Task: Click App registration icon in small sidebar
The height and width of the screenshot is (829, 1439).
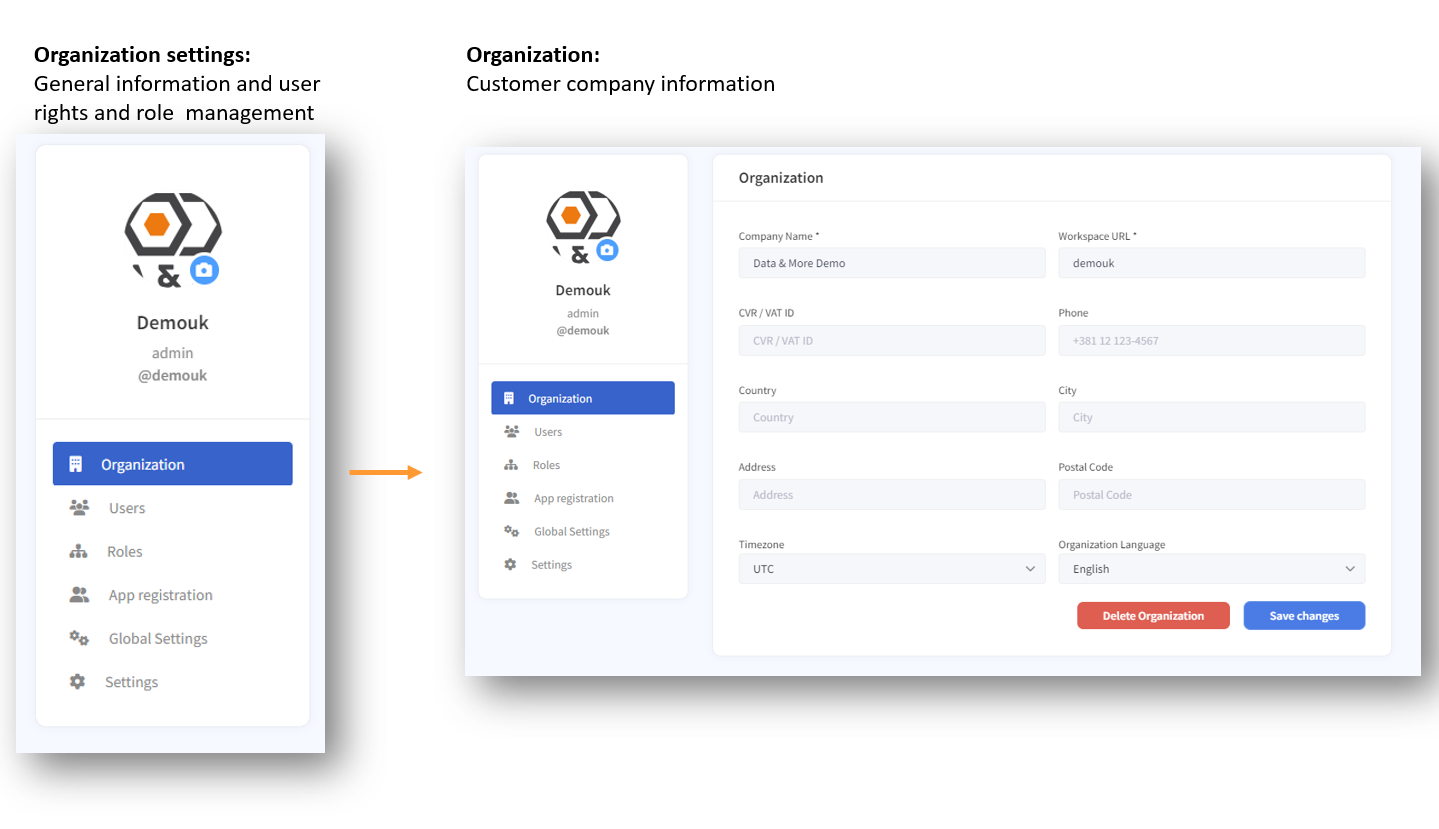Action: pos(512,498)
